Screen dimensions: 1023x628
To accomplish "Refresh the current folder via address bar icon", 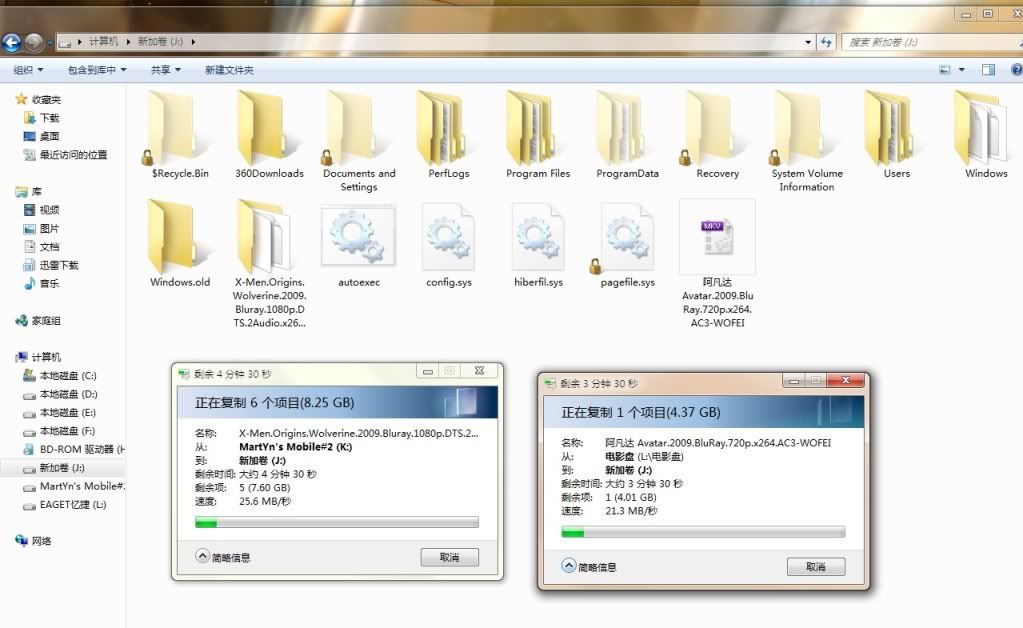I will pyautogui.click(x=826, y=42).
